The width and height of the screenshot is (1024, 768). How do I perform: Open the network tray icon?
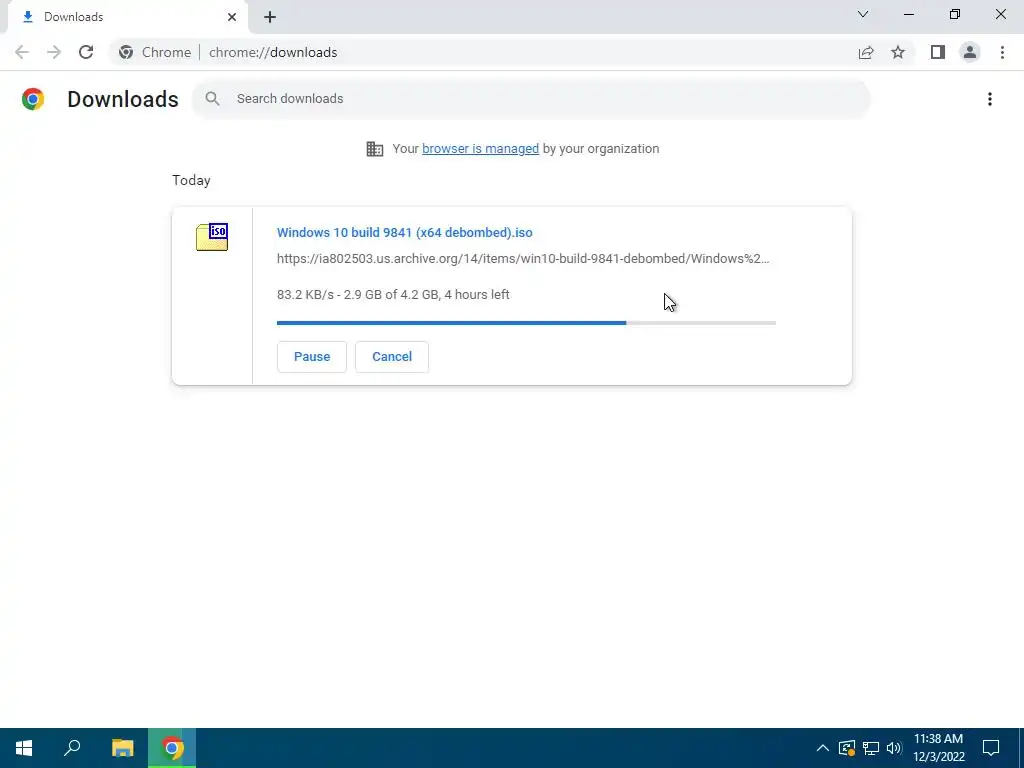click(871, 748)
